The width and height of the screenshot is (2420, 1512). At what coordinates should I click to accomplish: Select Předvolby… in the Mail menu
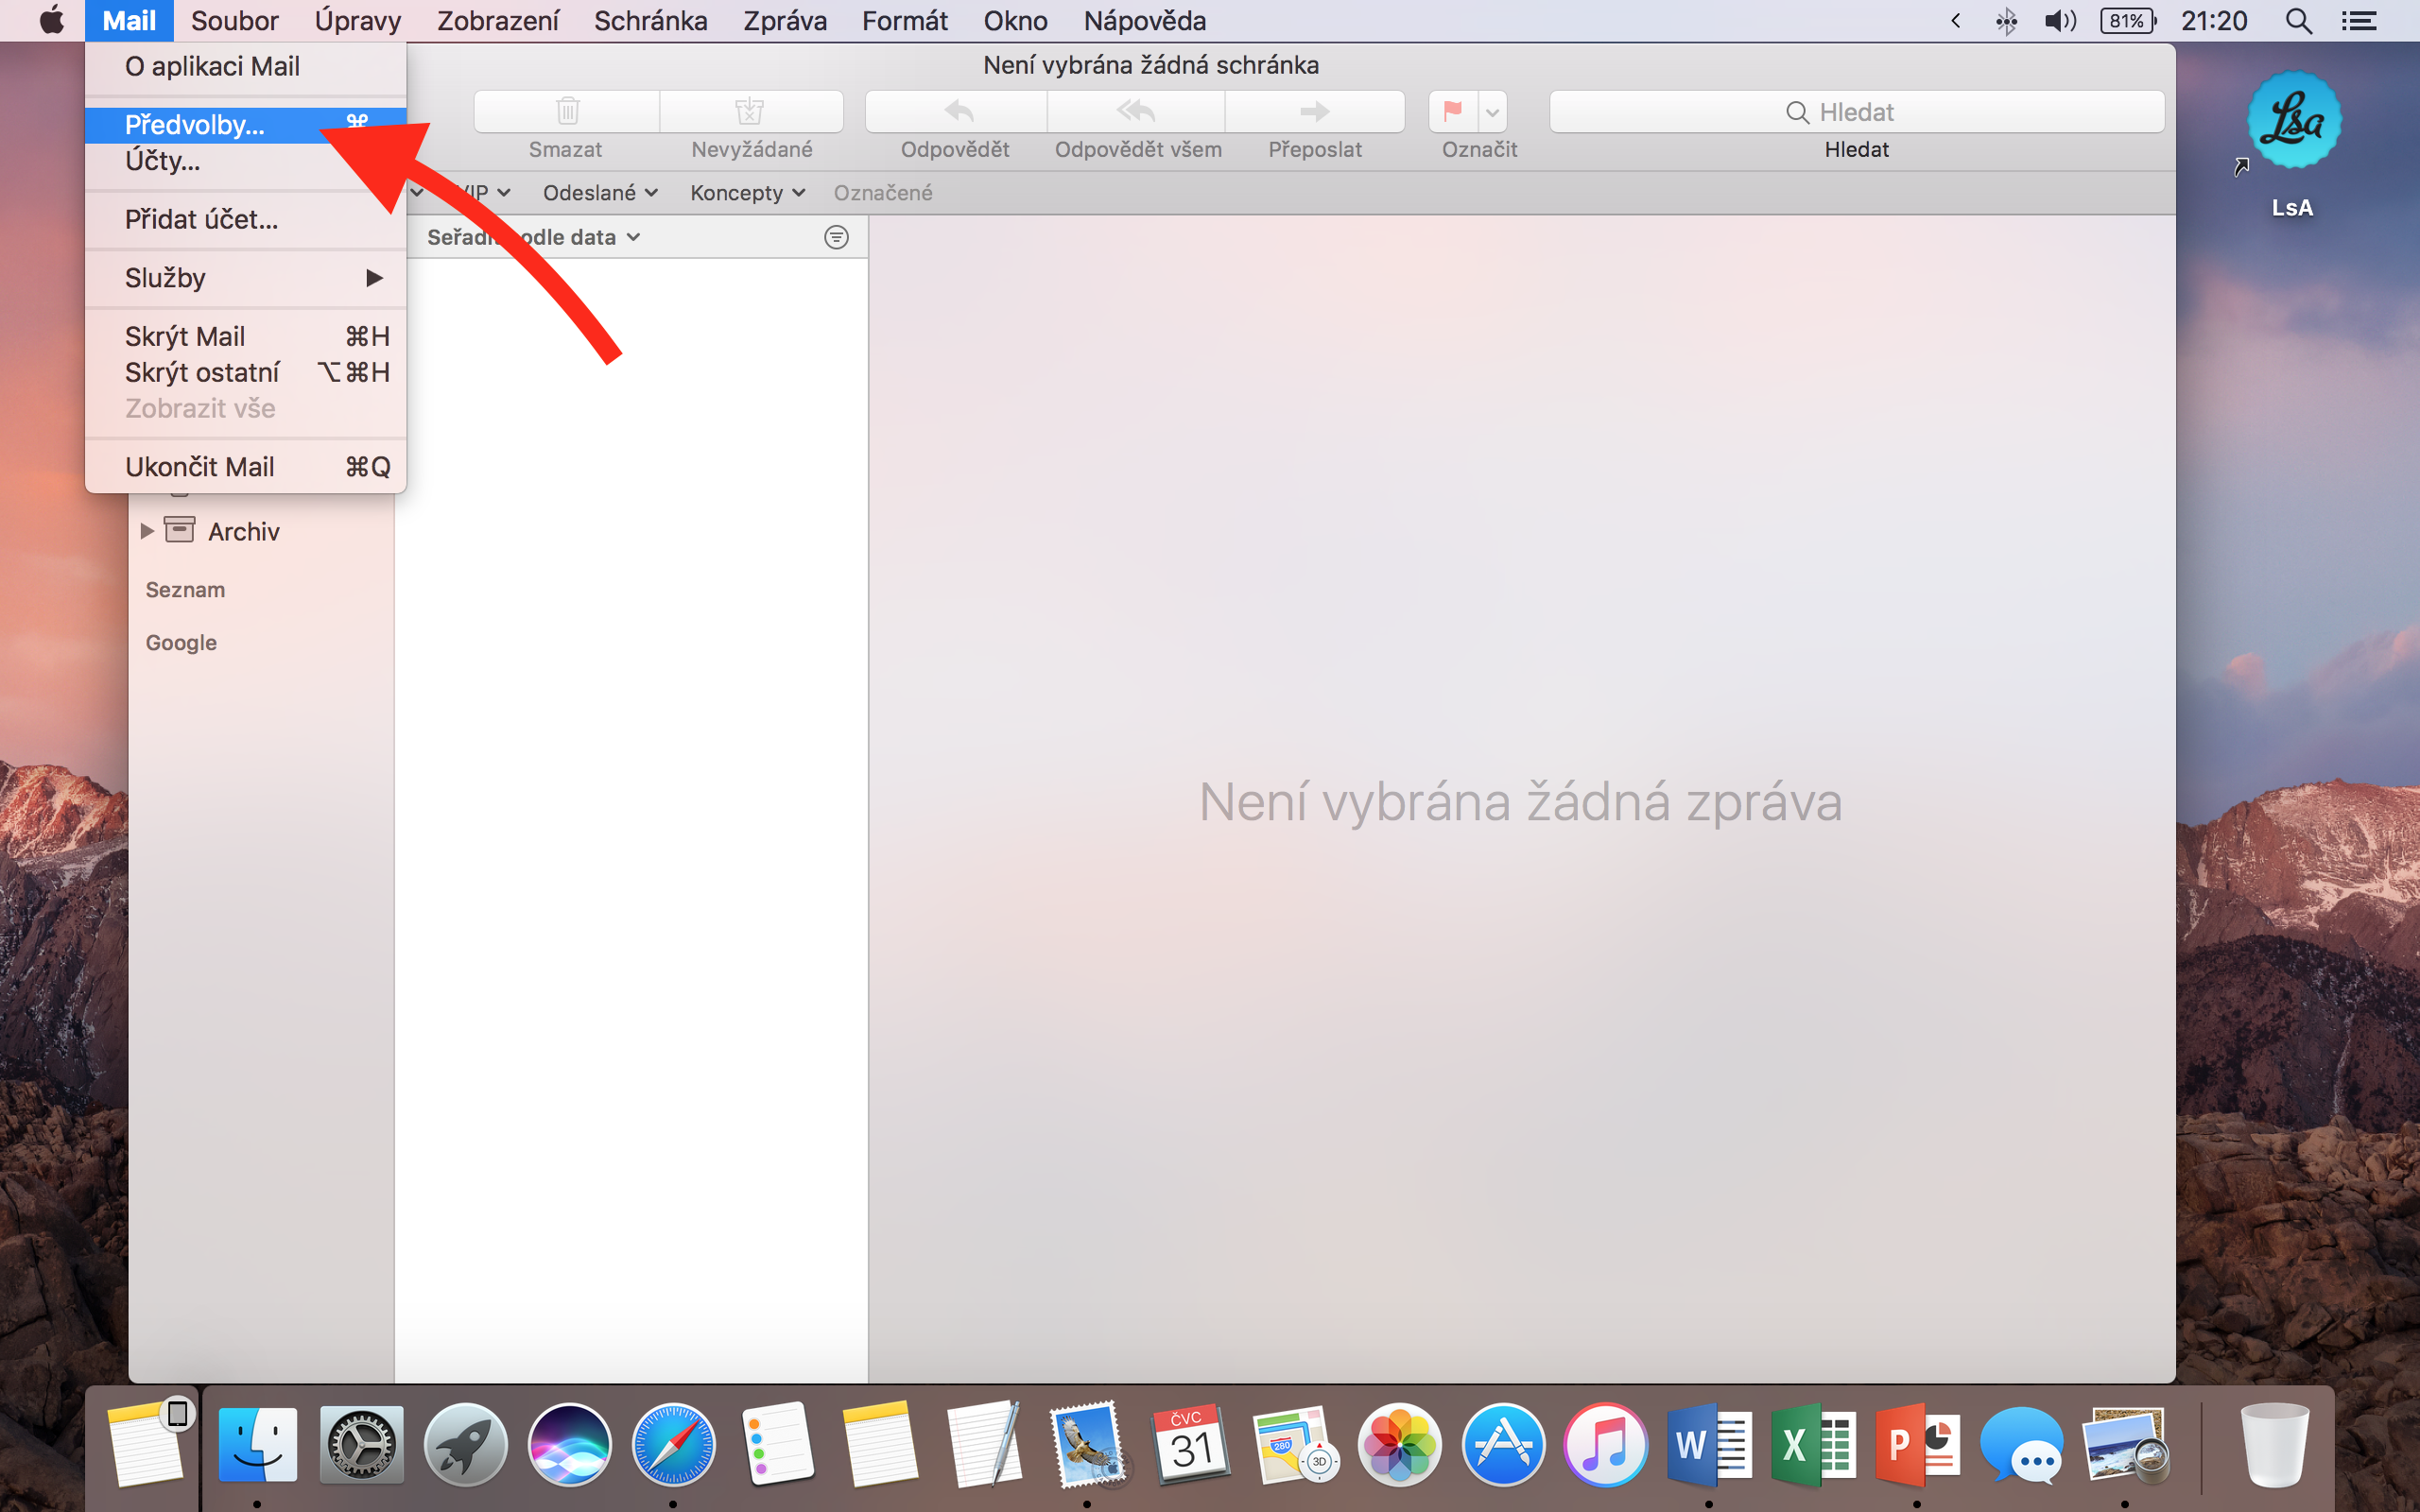(195, 125)
